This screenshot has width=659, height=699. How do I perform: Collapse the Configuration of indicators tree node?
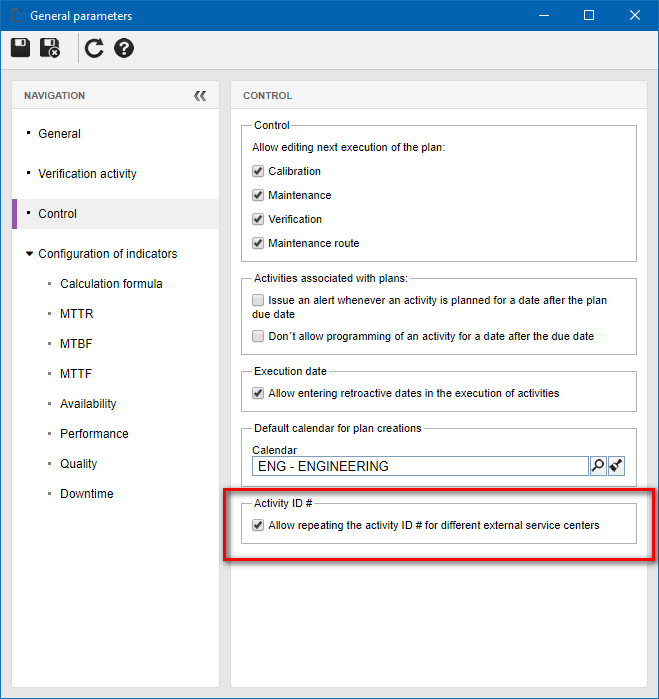pyautogui.click(x=29, y=254)
